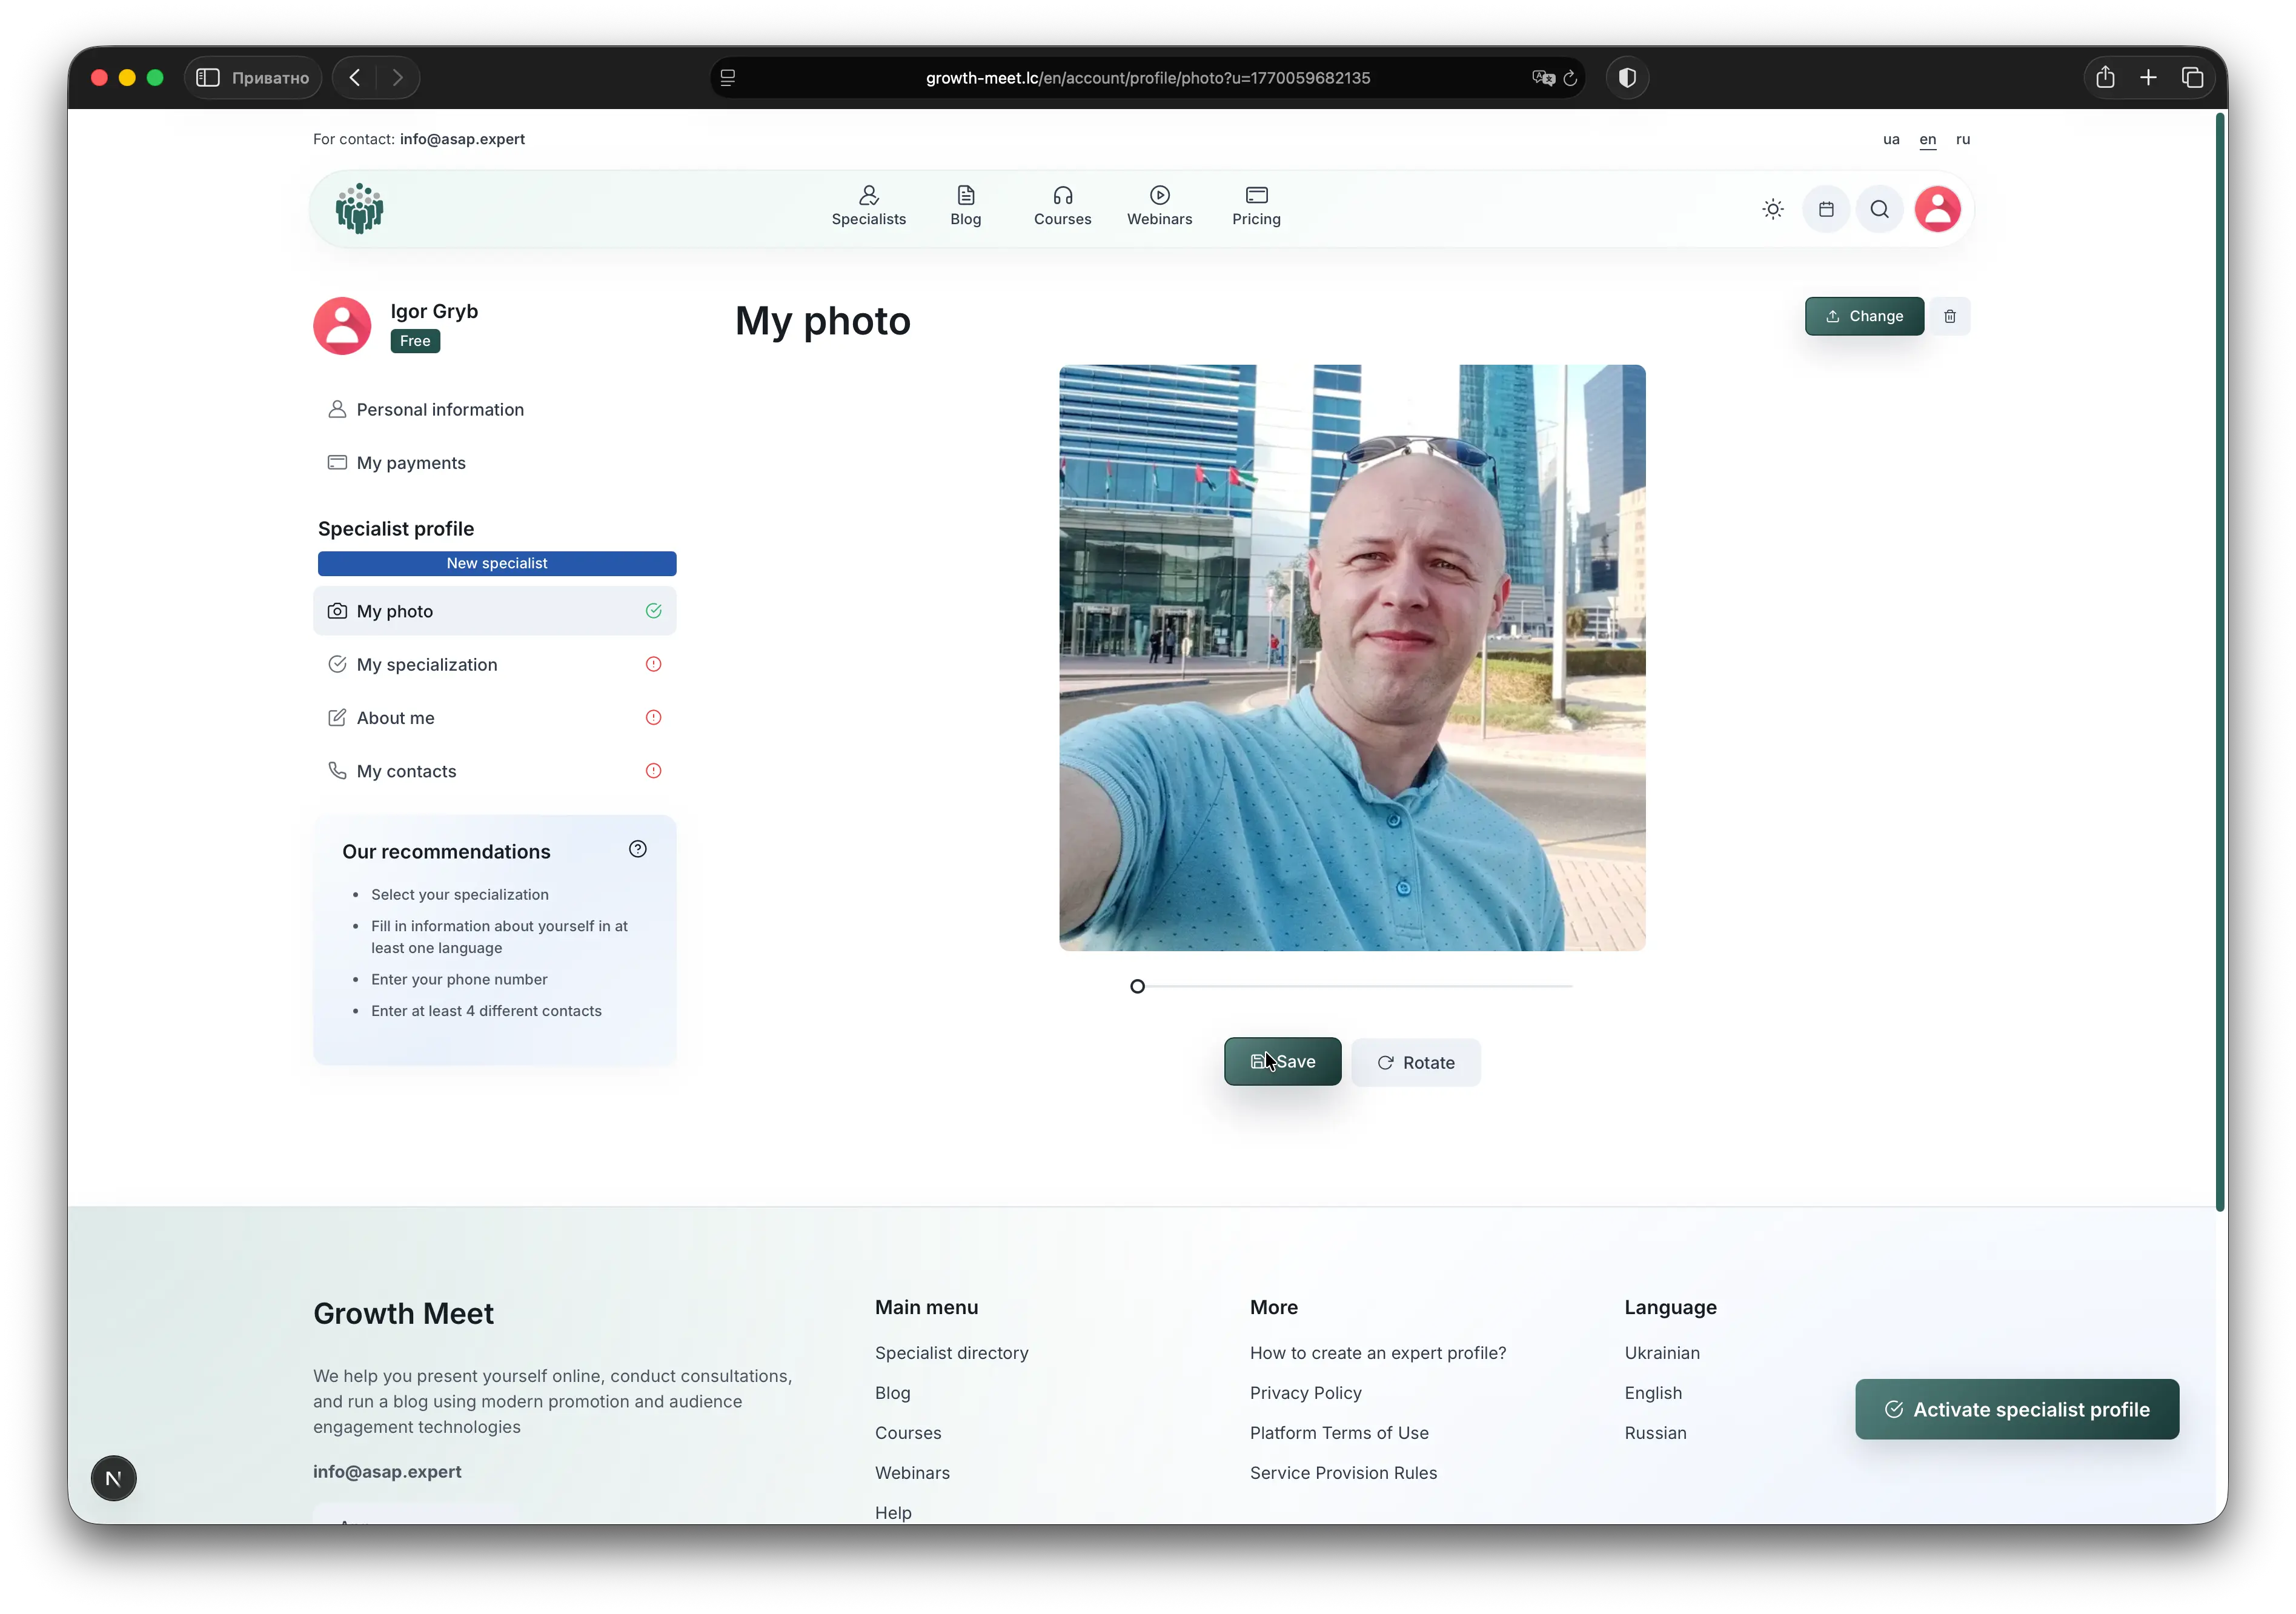This screenshot has width=2296, height=1614.
Task: Toggle the browser sidebar icon
Action: pos(208,77)
